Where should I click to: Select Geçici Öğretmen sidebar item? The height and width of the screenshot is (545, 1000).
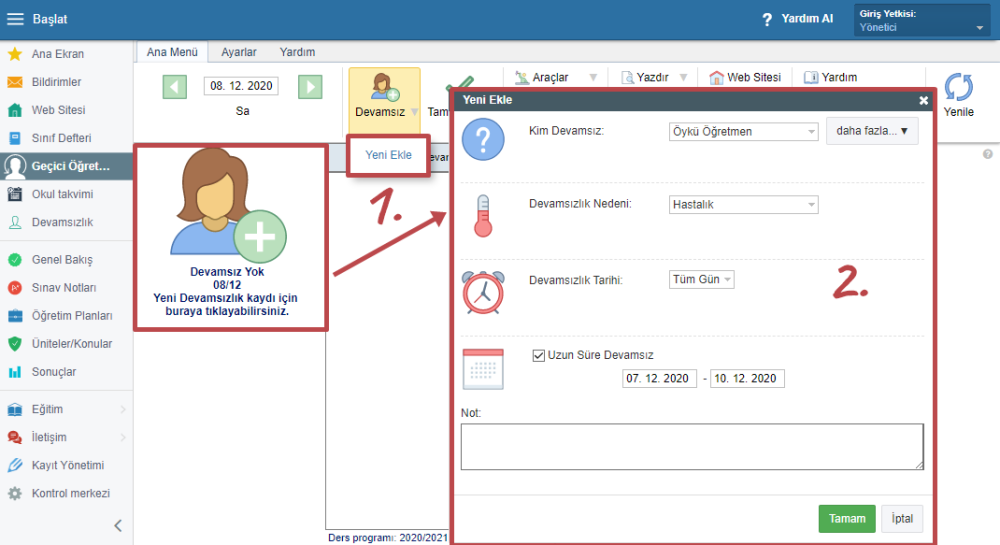tap(66, 166)
